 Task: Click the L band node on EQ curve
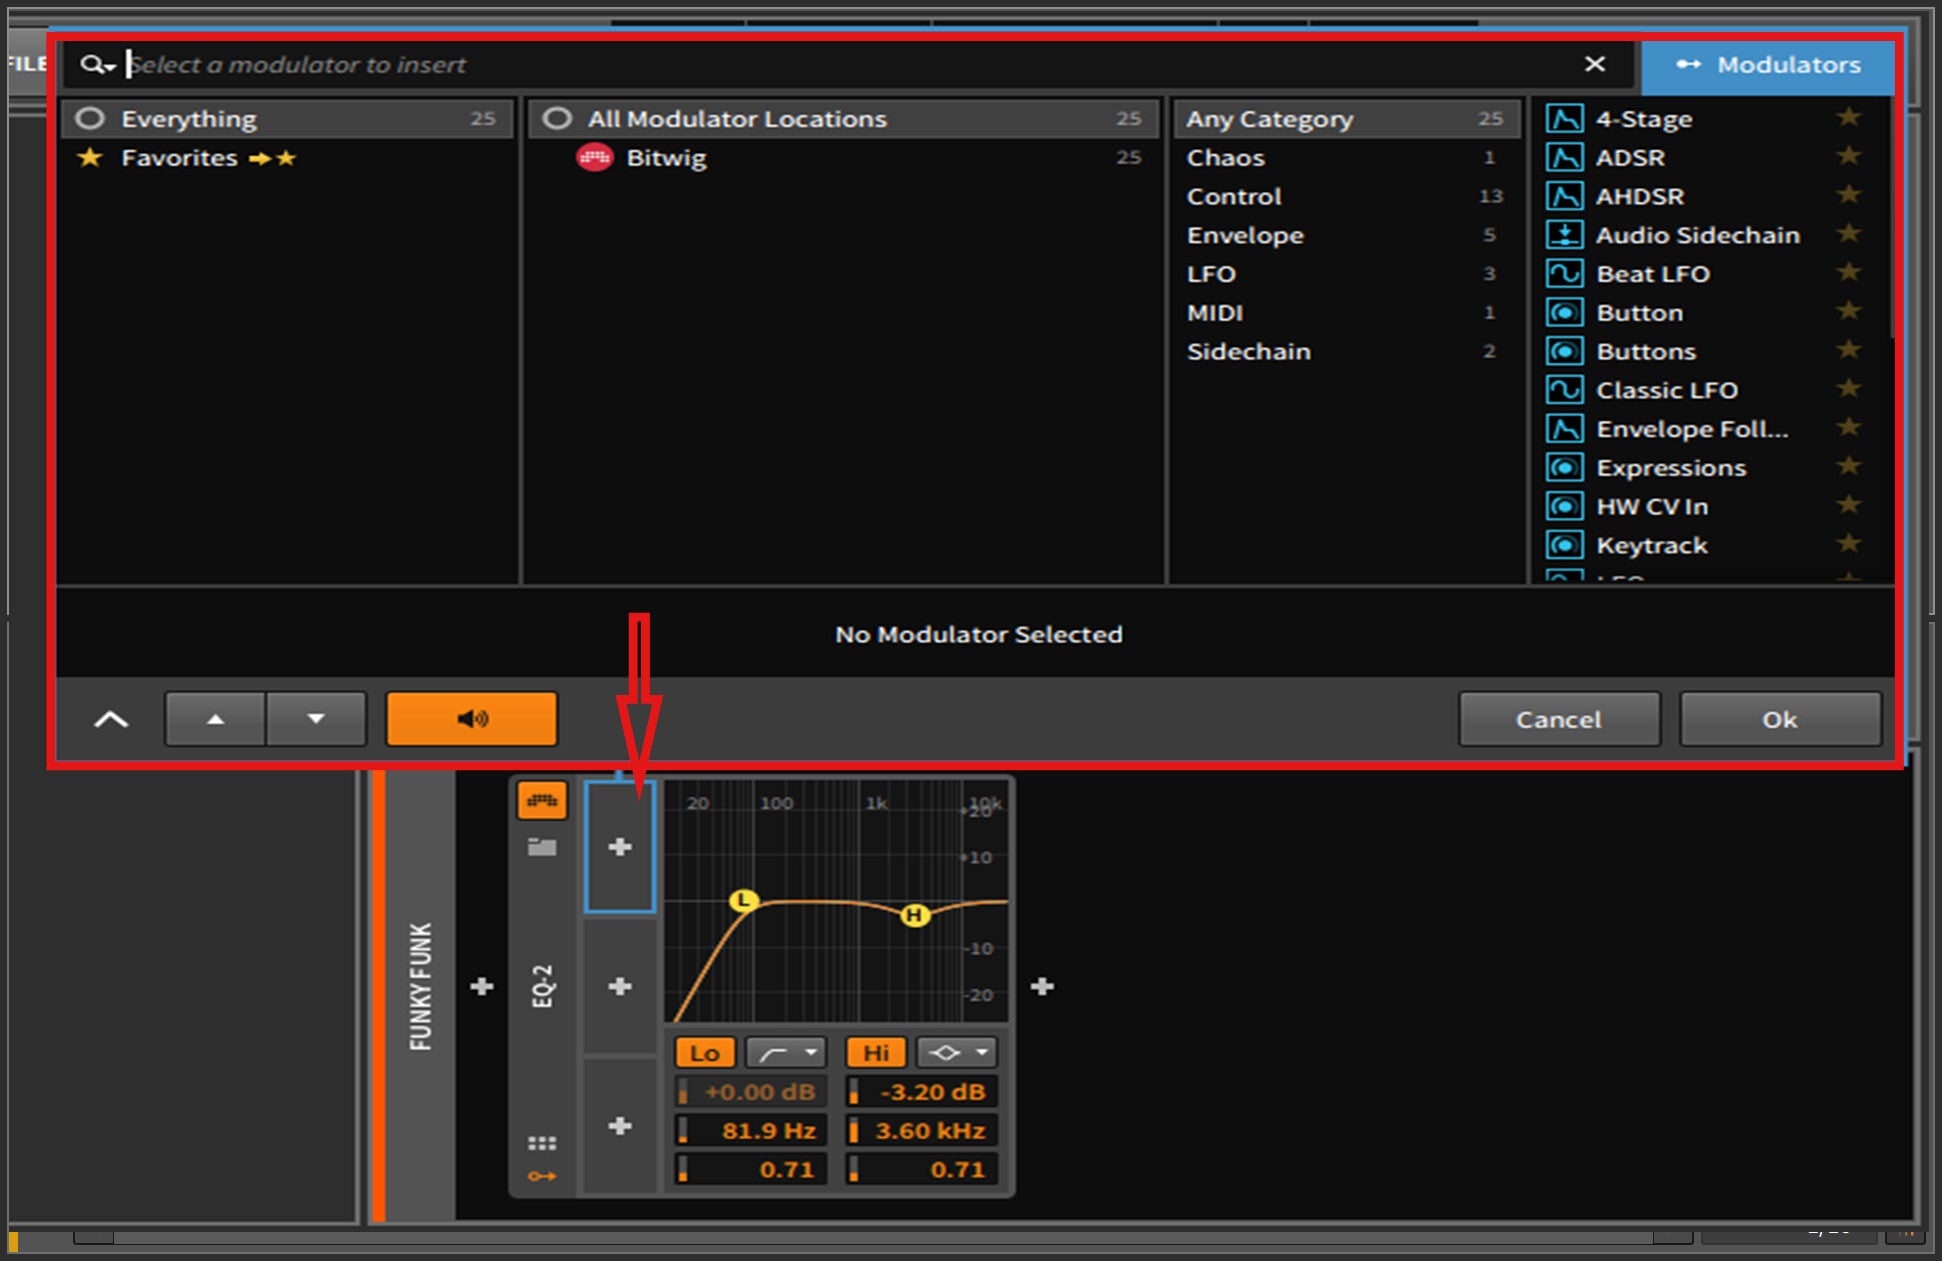(743, 901)
